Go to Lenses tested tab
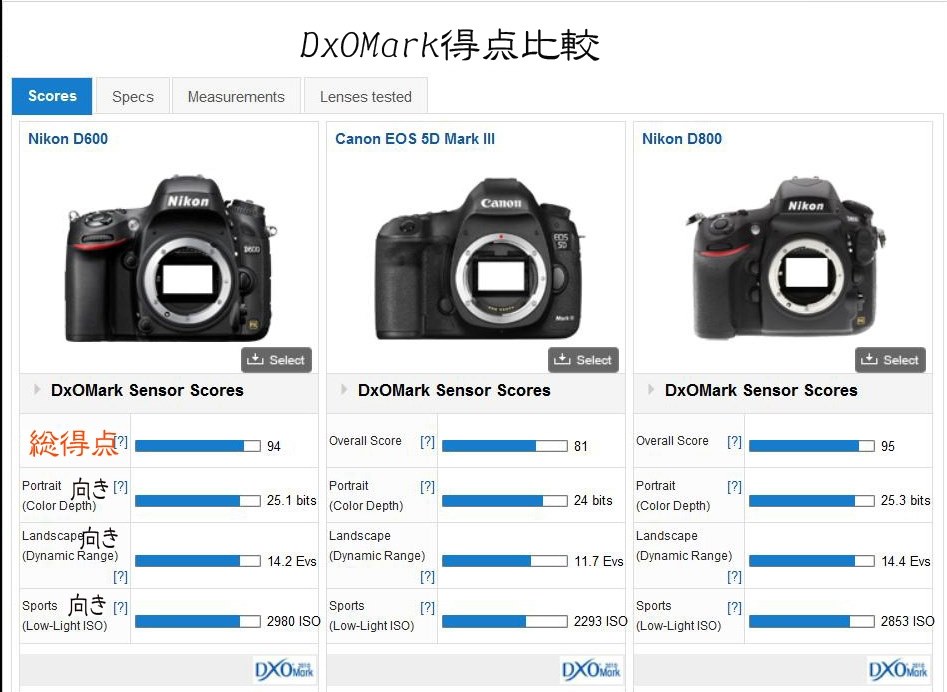Screen dimensions: 947x692 366,97
